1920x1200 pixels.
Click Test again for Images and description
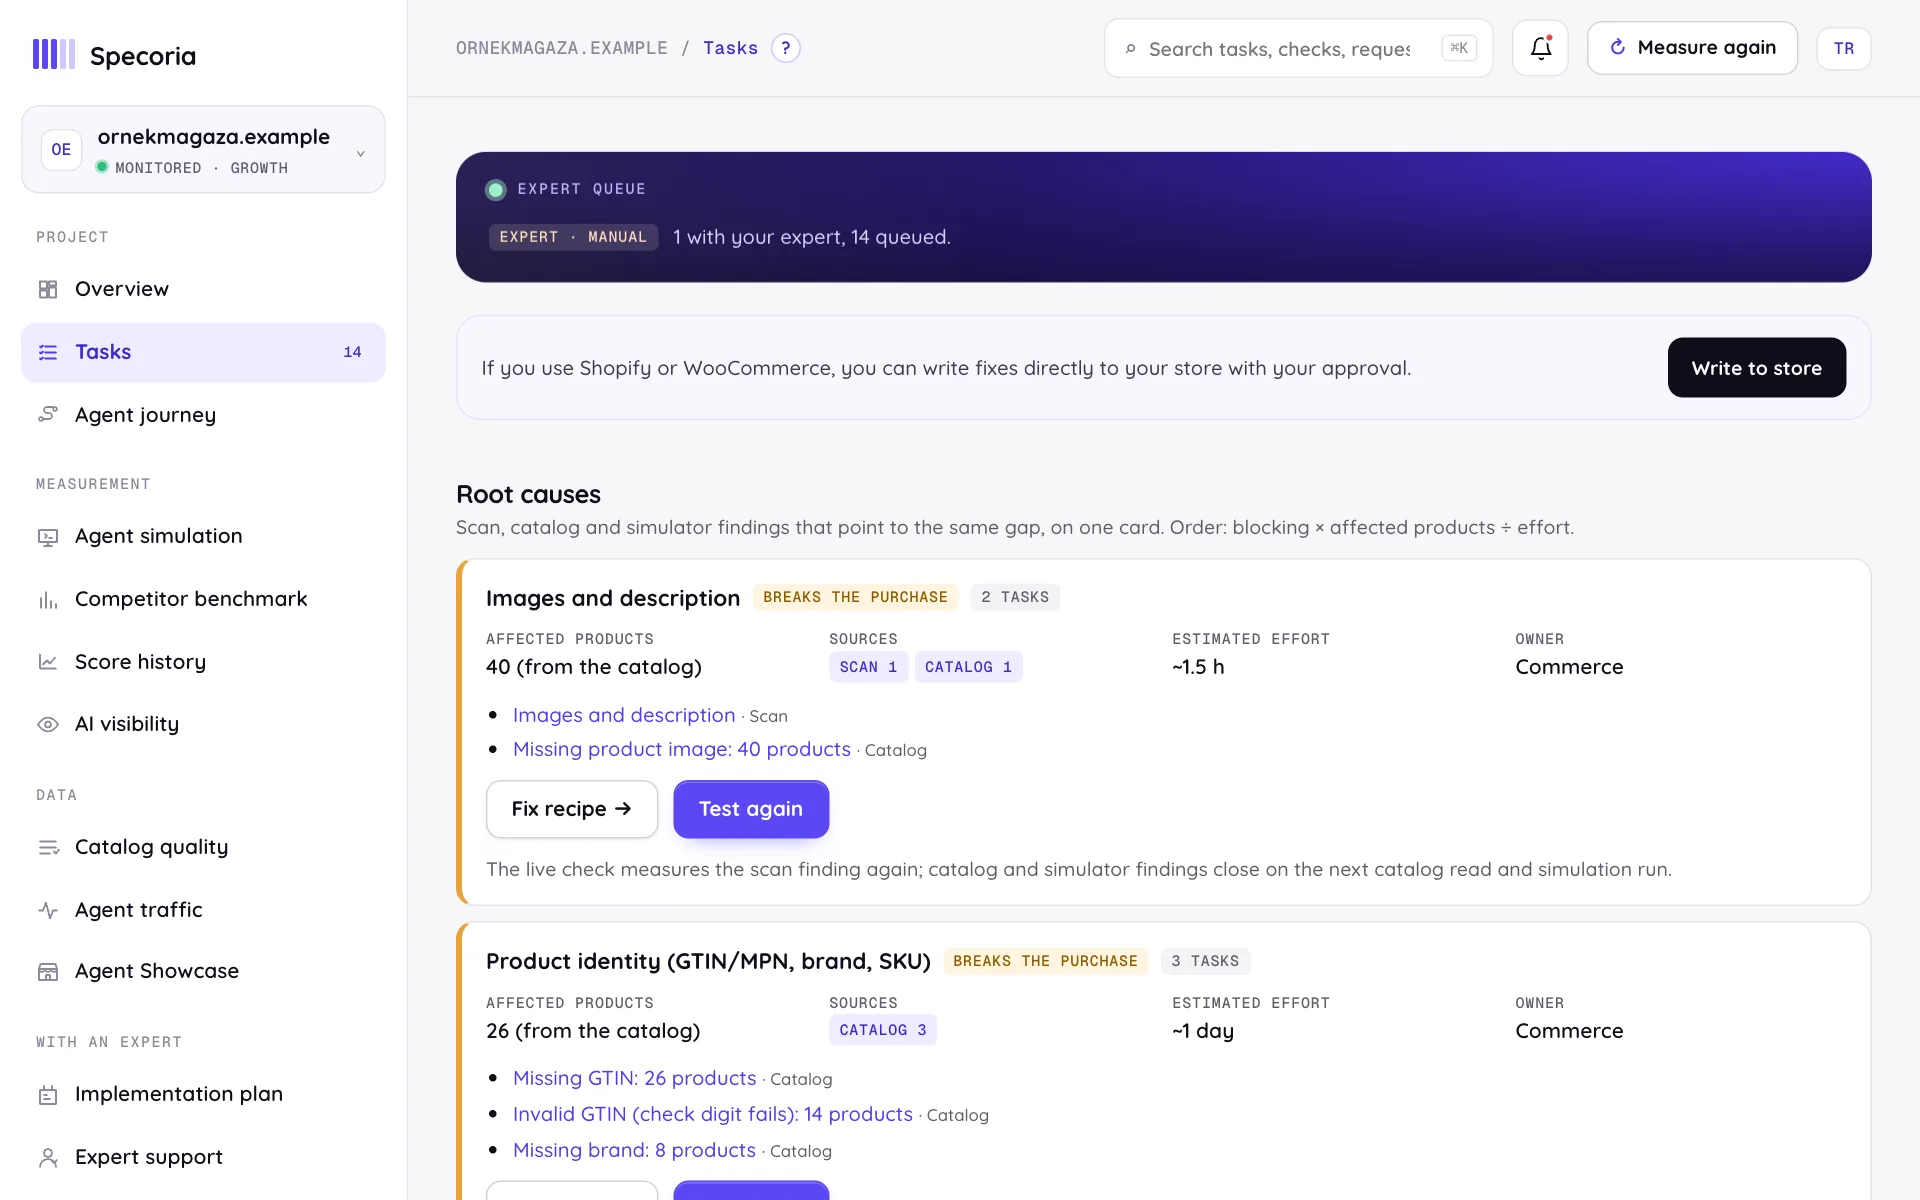tap(751, 809)
